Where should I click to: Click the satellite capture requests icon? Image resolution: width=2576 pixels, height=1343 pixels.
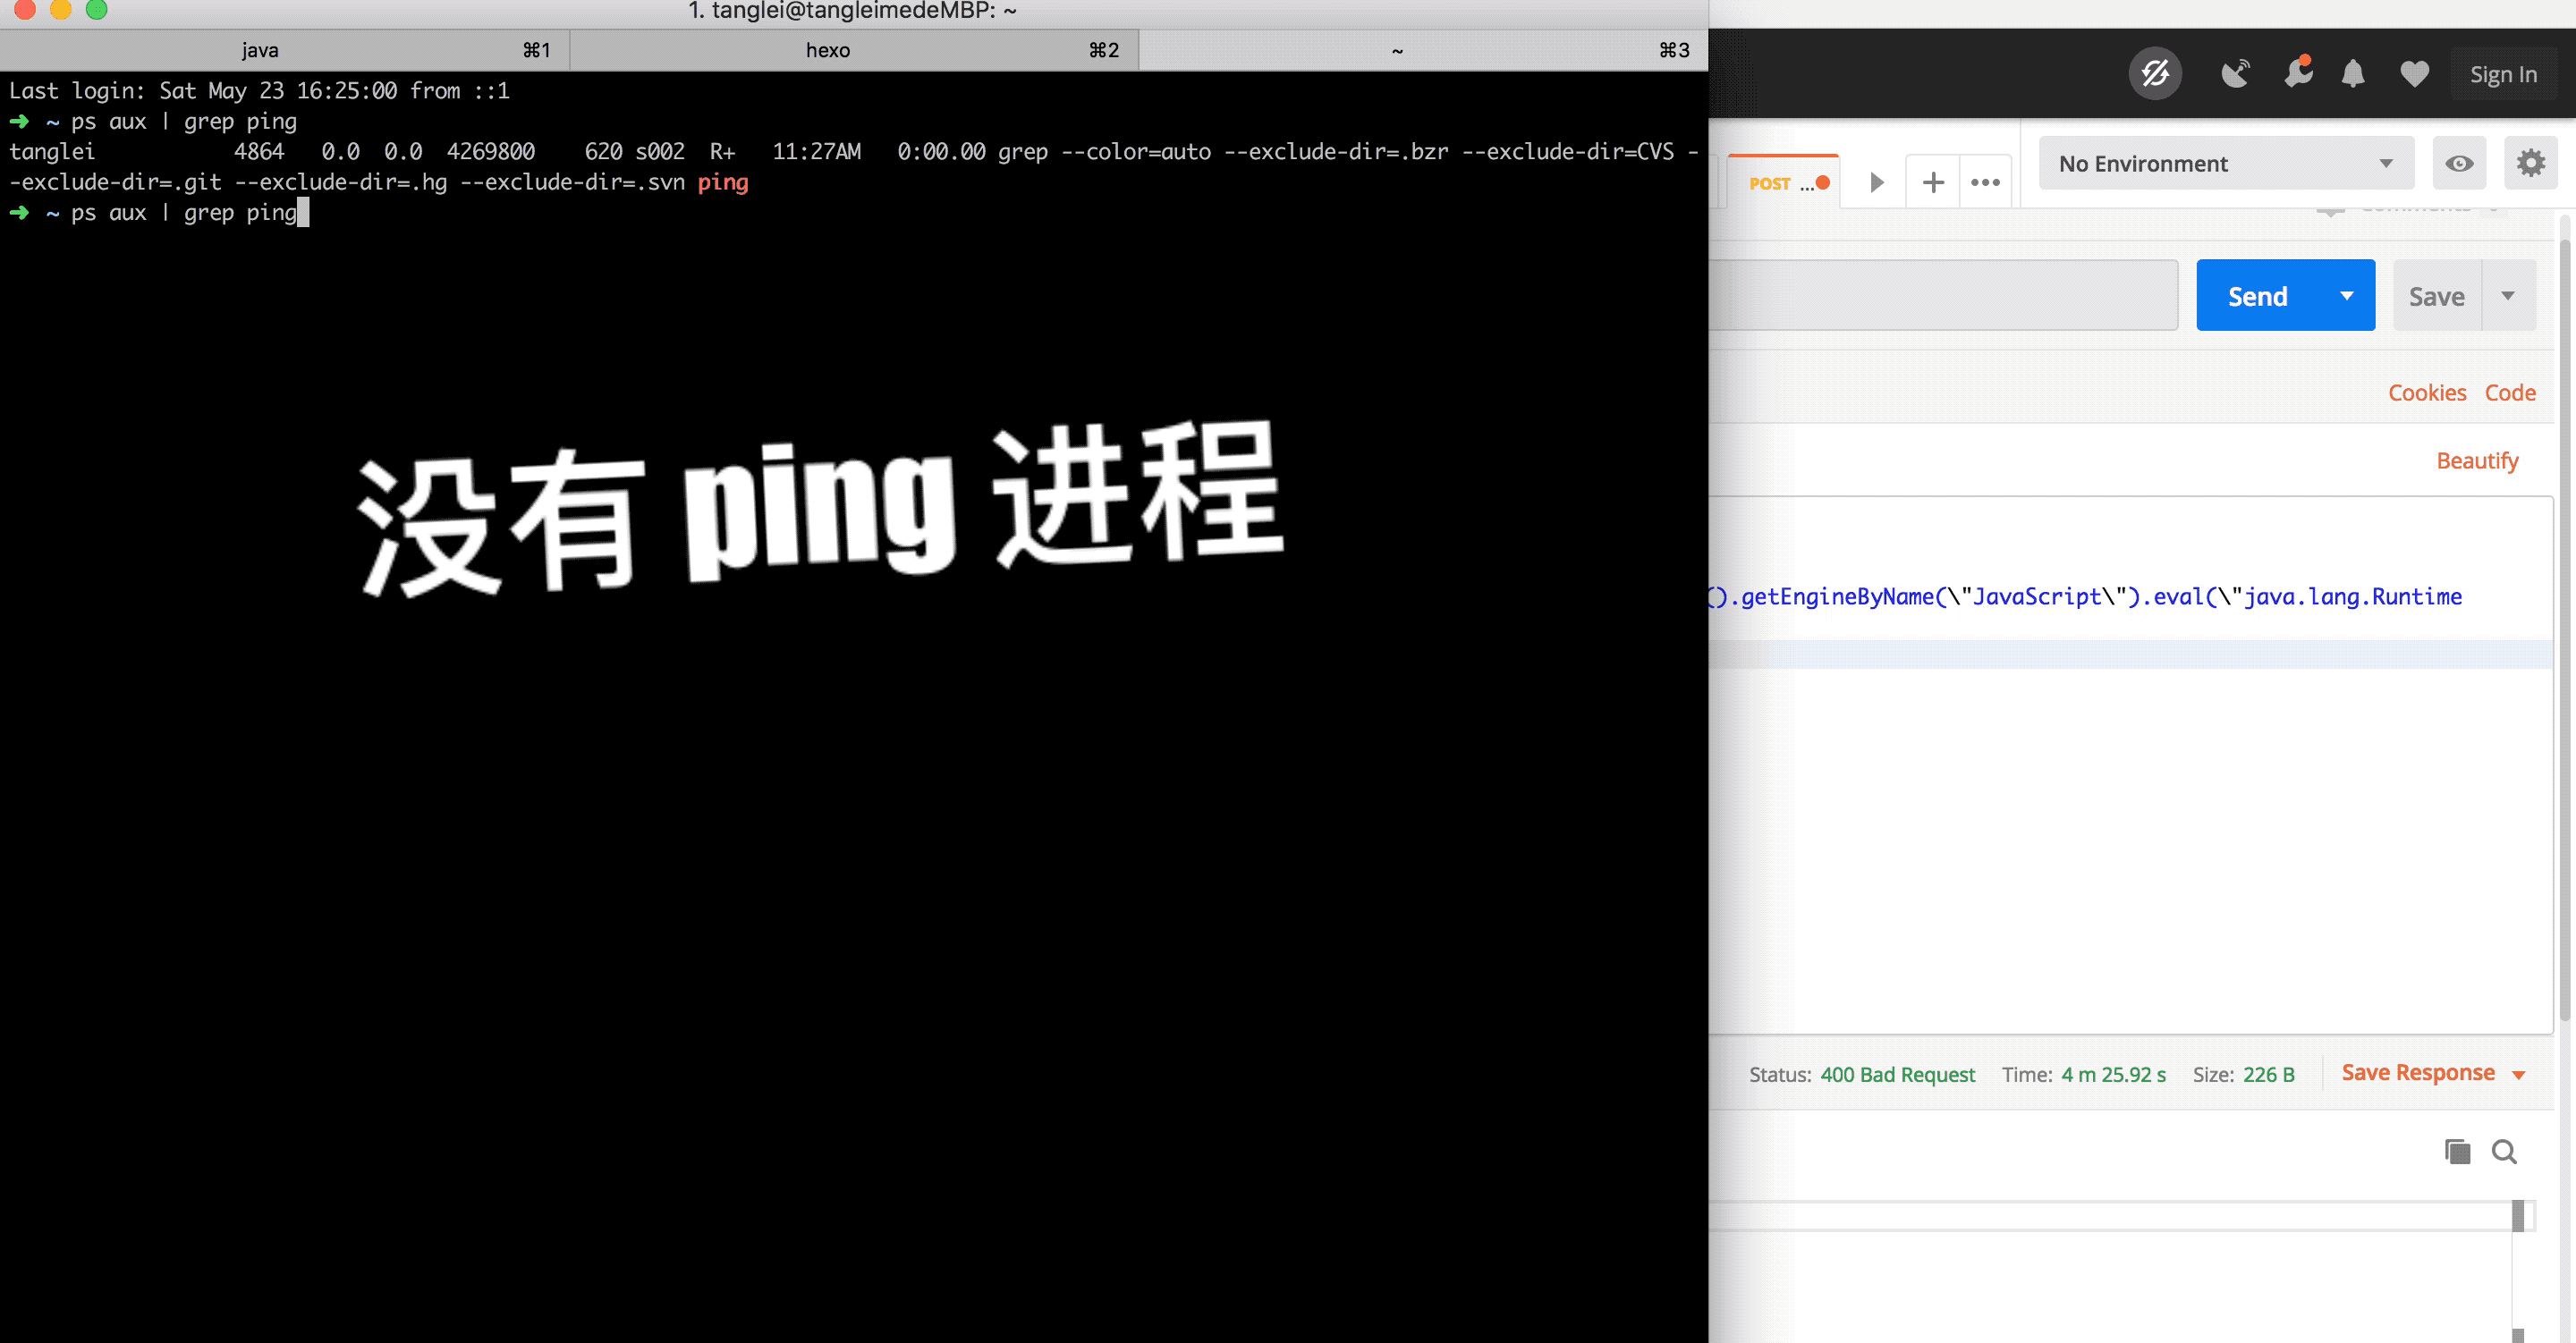[x=2234, y=73]
